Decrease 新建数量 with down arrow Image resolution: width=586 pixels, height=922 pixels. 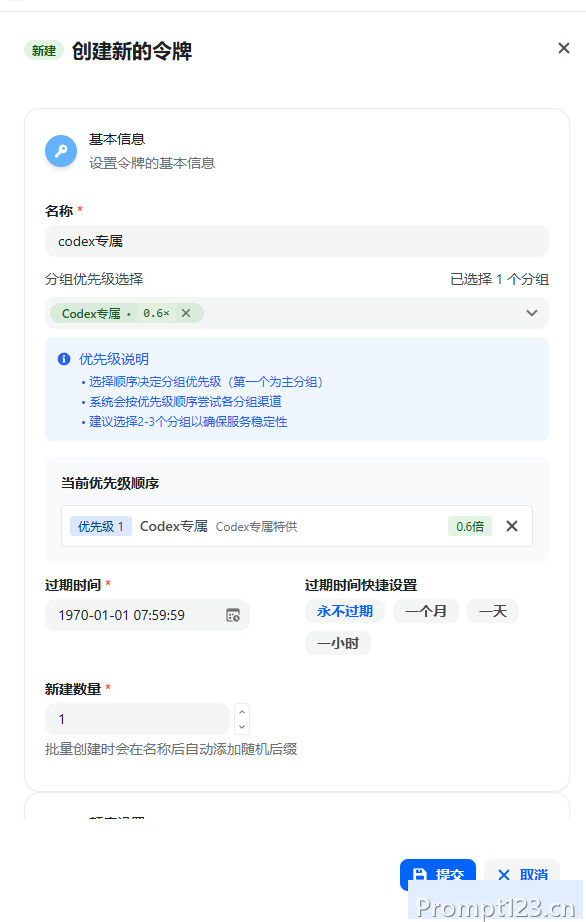tap(242, 727)
